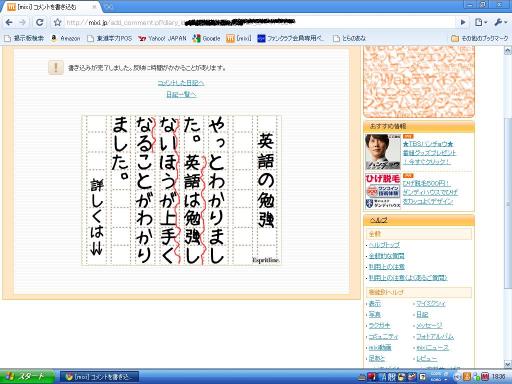Image resolution: width=512 pixels, height=384 pixels.
Task: Open the ★TBSハンチョウ★ ad link
Action: click(x=428, y=144)
